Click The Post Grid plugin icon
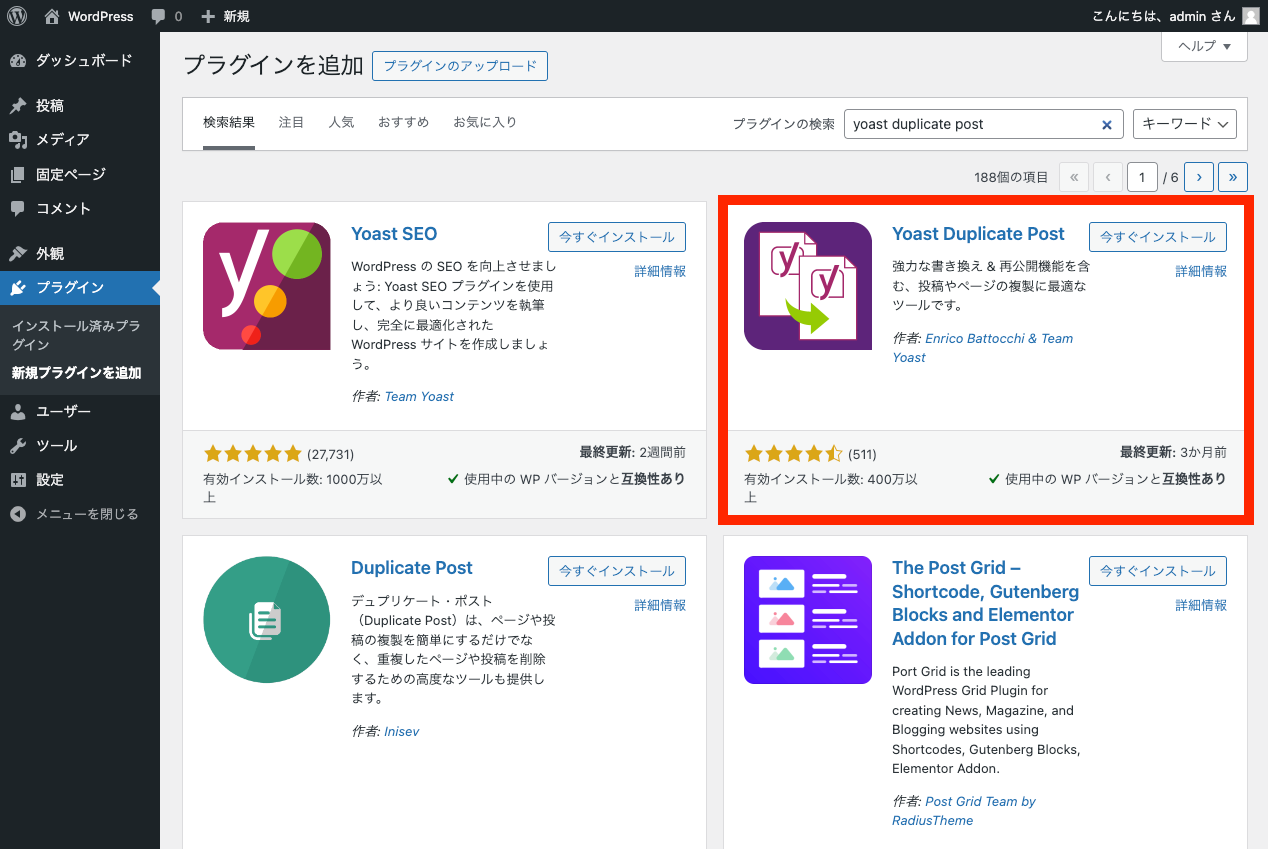 click(x=808, y=620)
